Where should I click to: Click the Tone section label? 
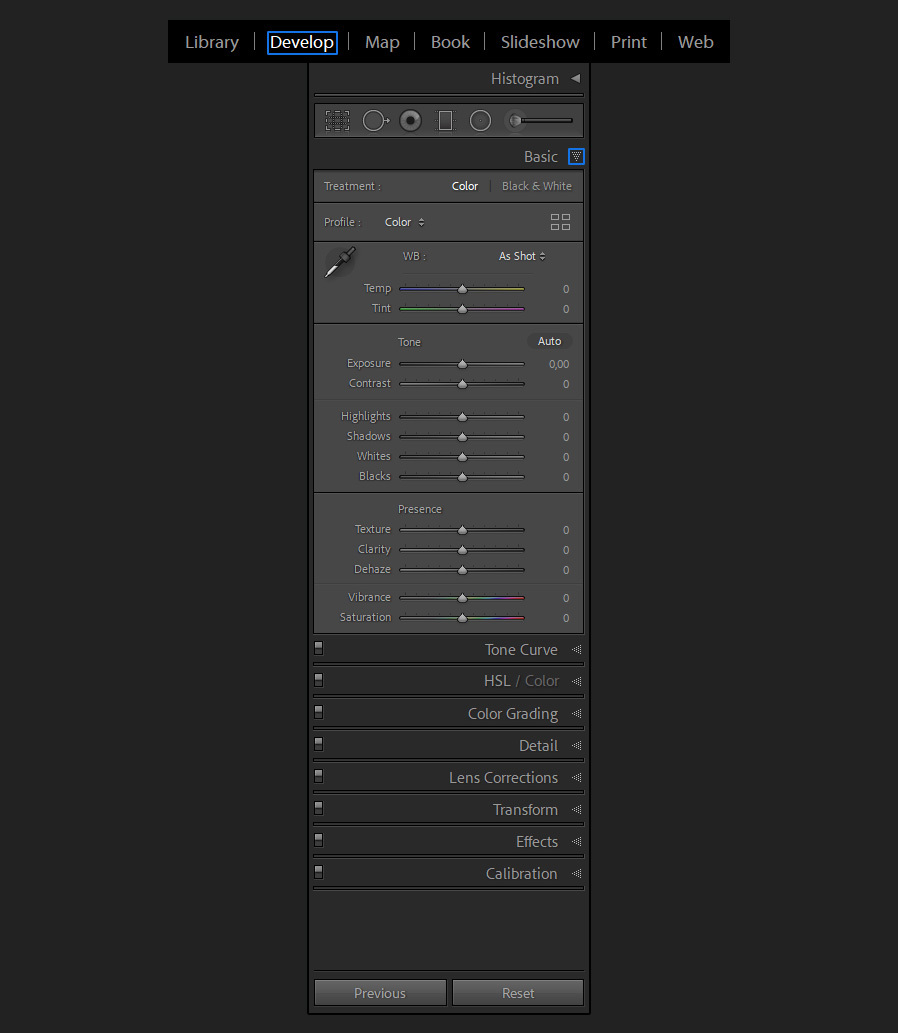tap(409, 342)
